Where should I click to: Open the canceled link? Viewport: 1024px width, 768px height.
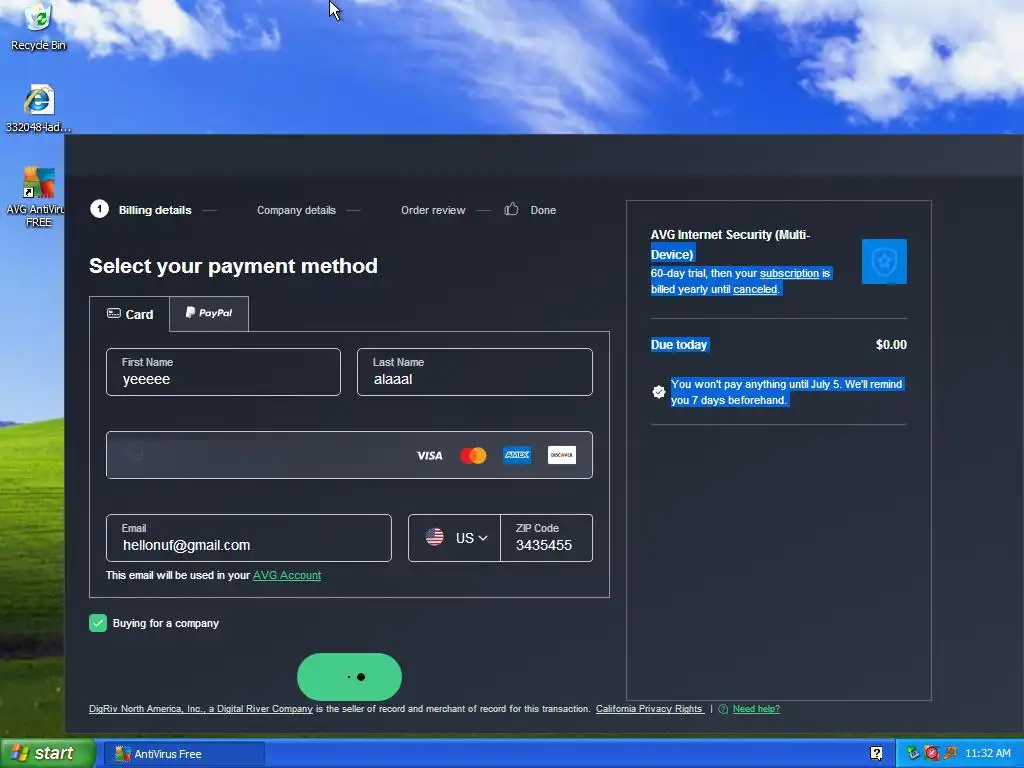pos(756,289)
